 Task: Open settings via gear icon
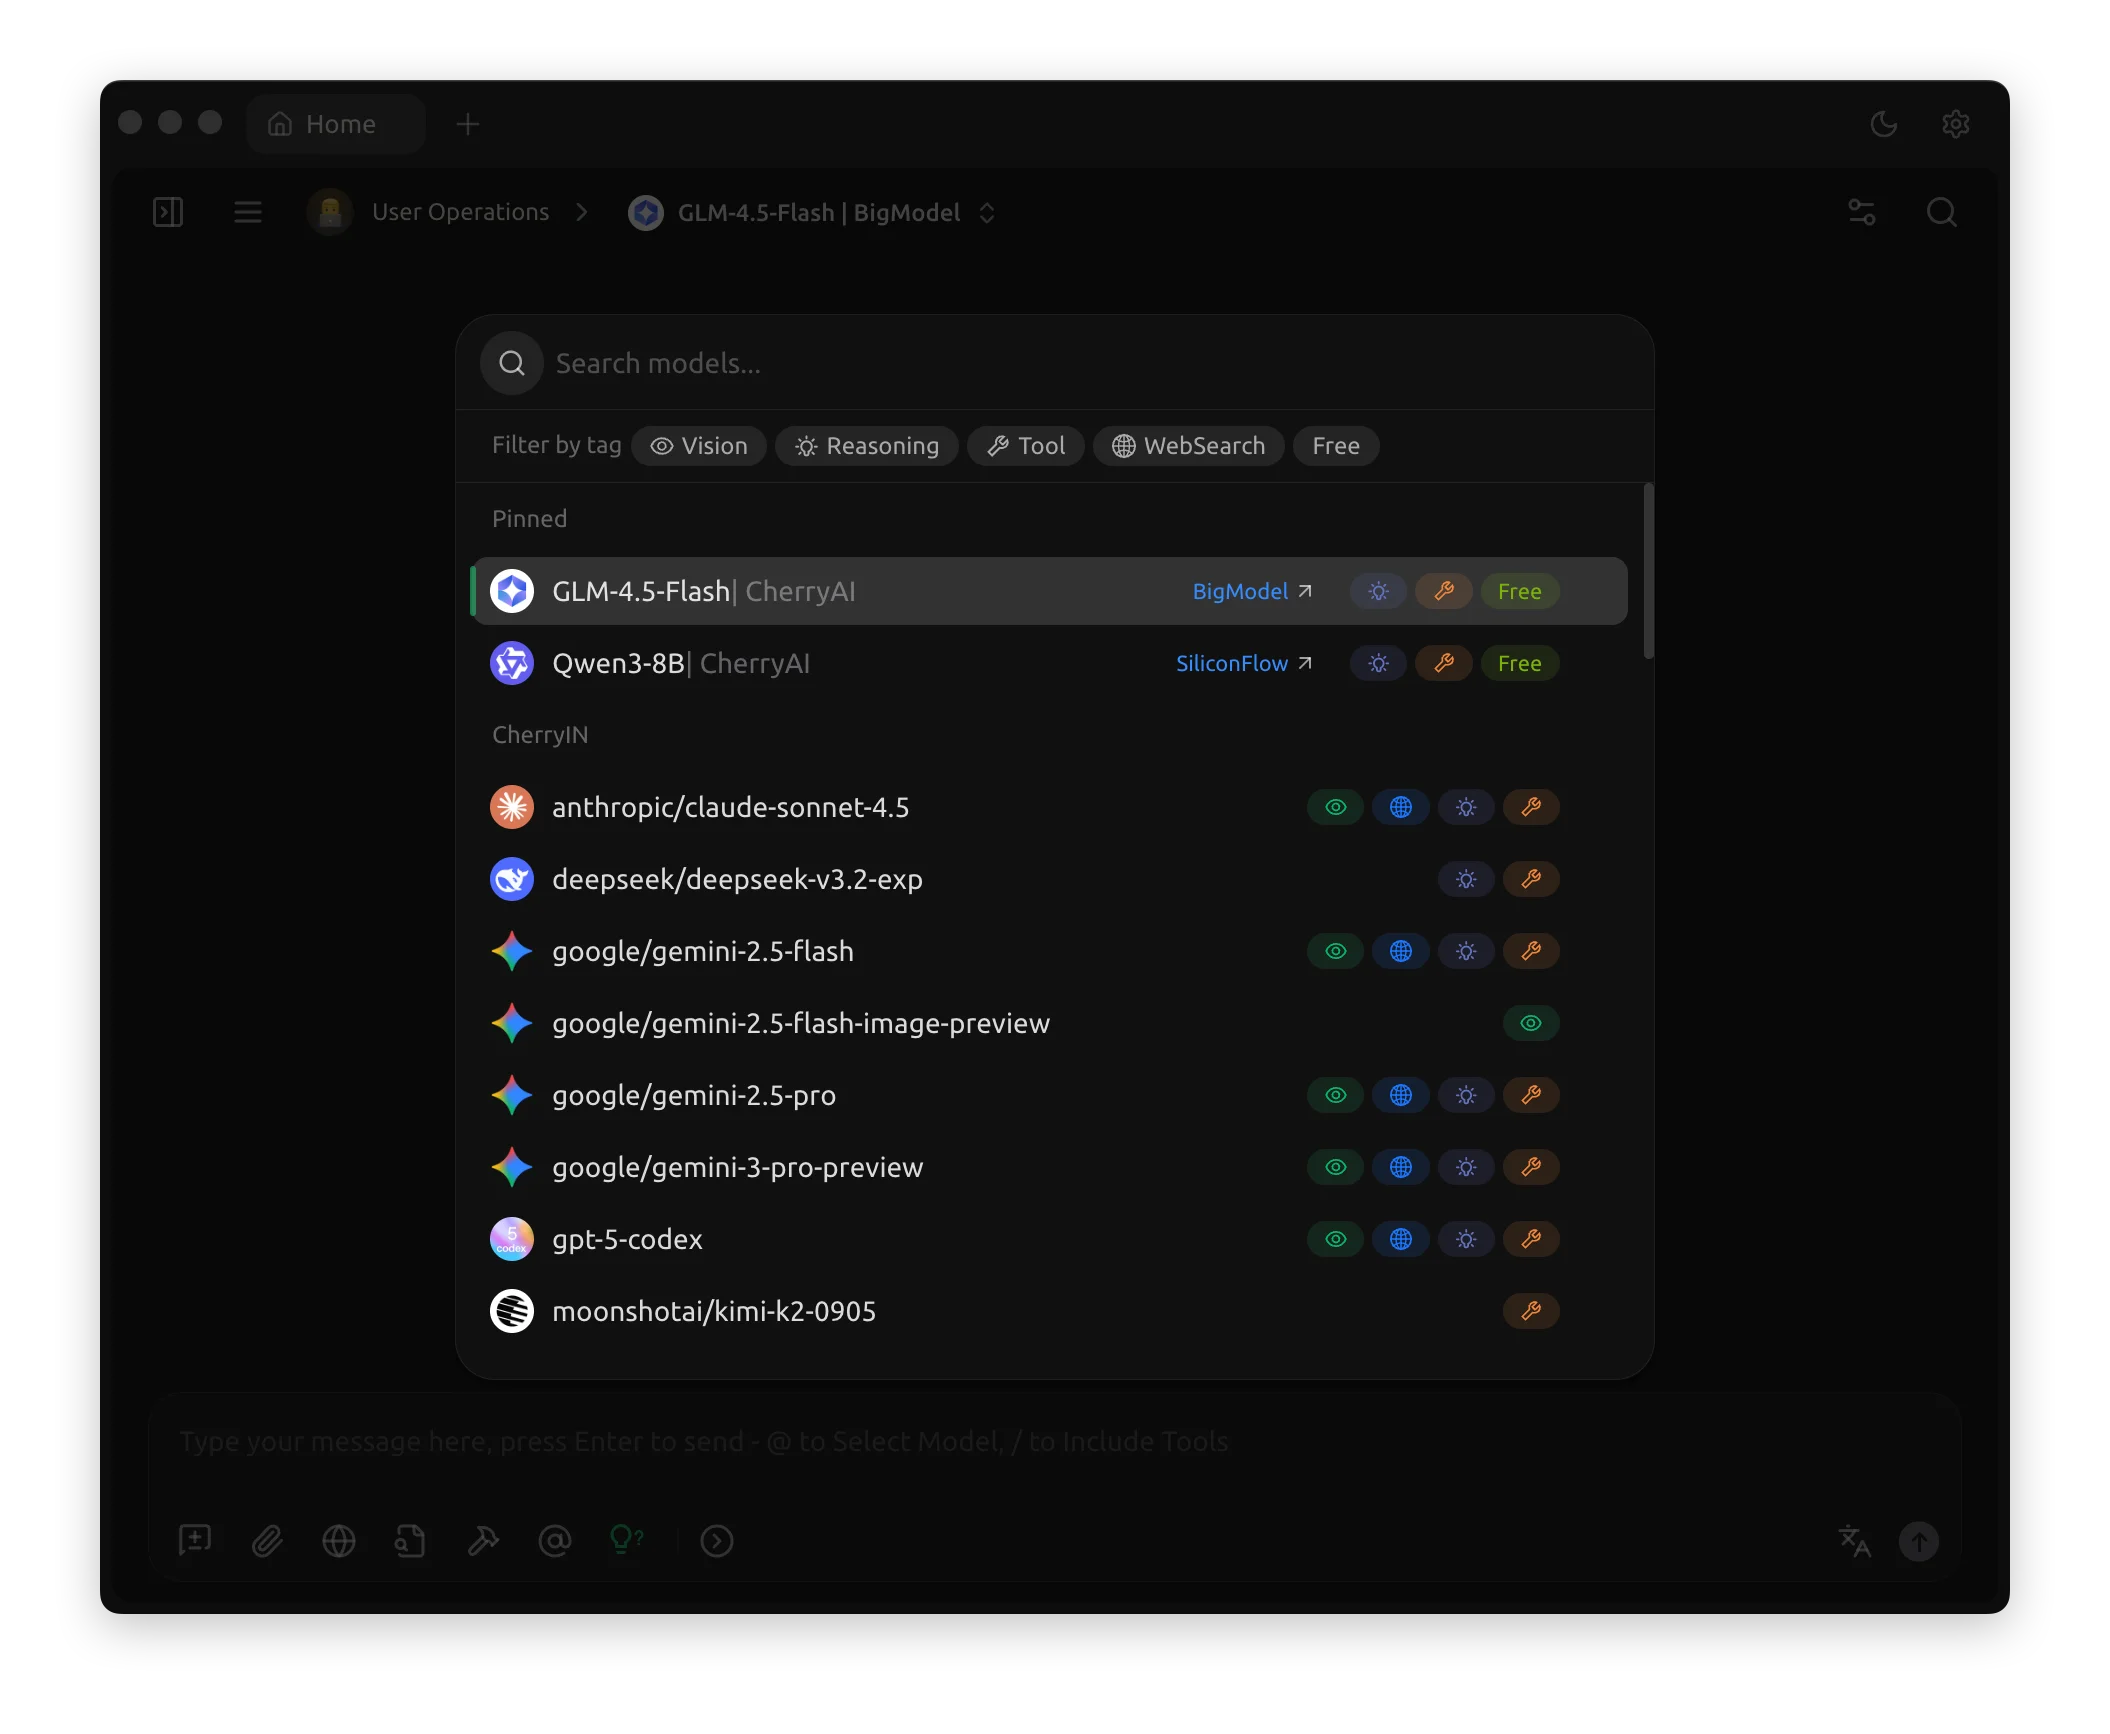pos(1955,124)
